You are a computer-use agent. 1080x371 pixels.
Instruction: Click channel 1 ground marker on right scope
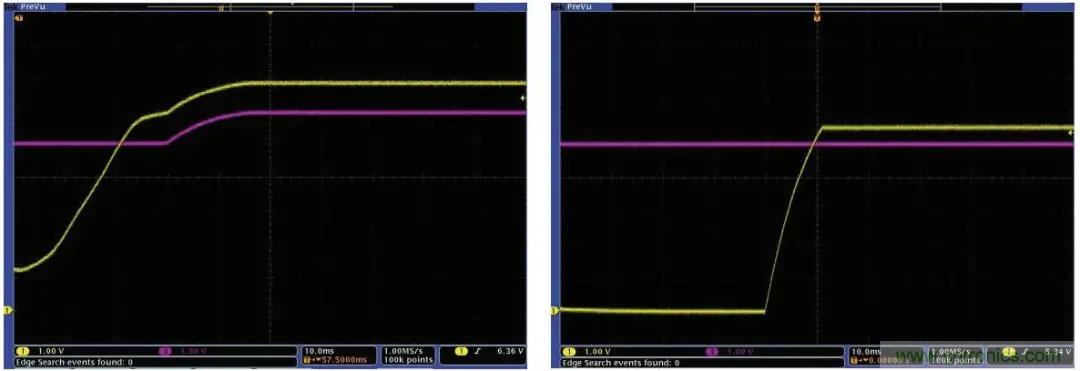[x=554, y=311]
